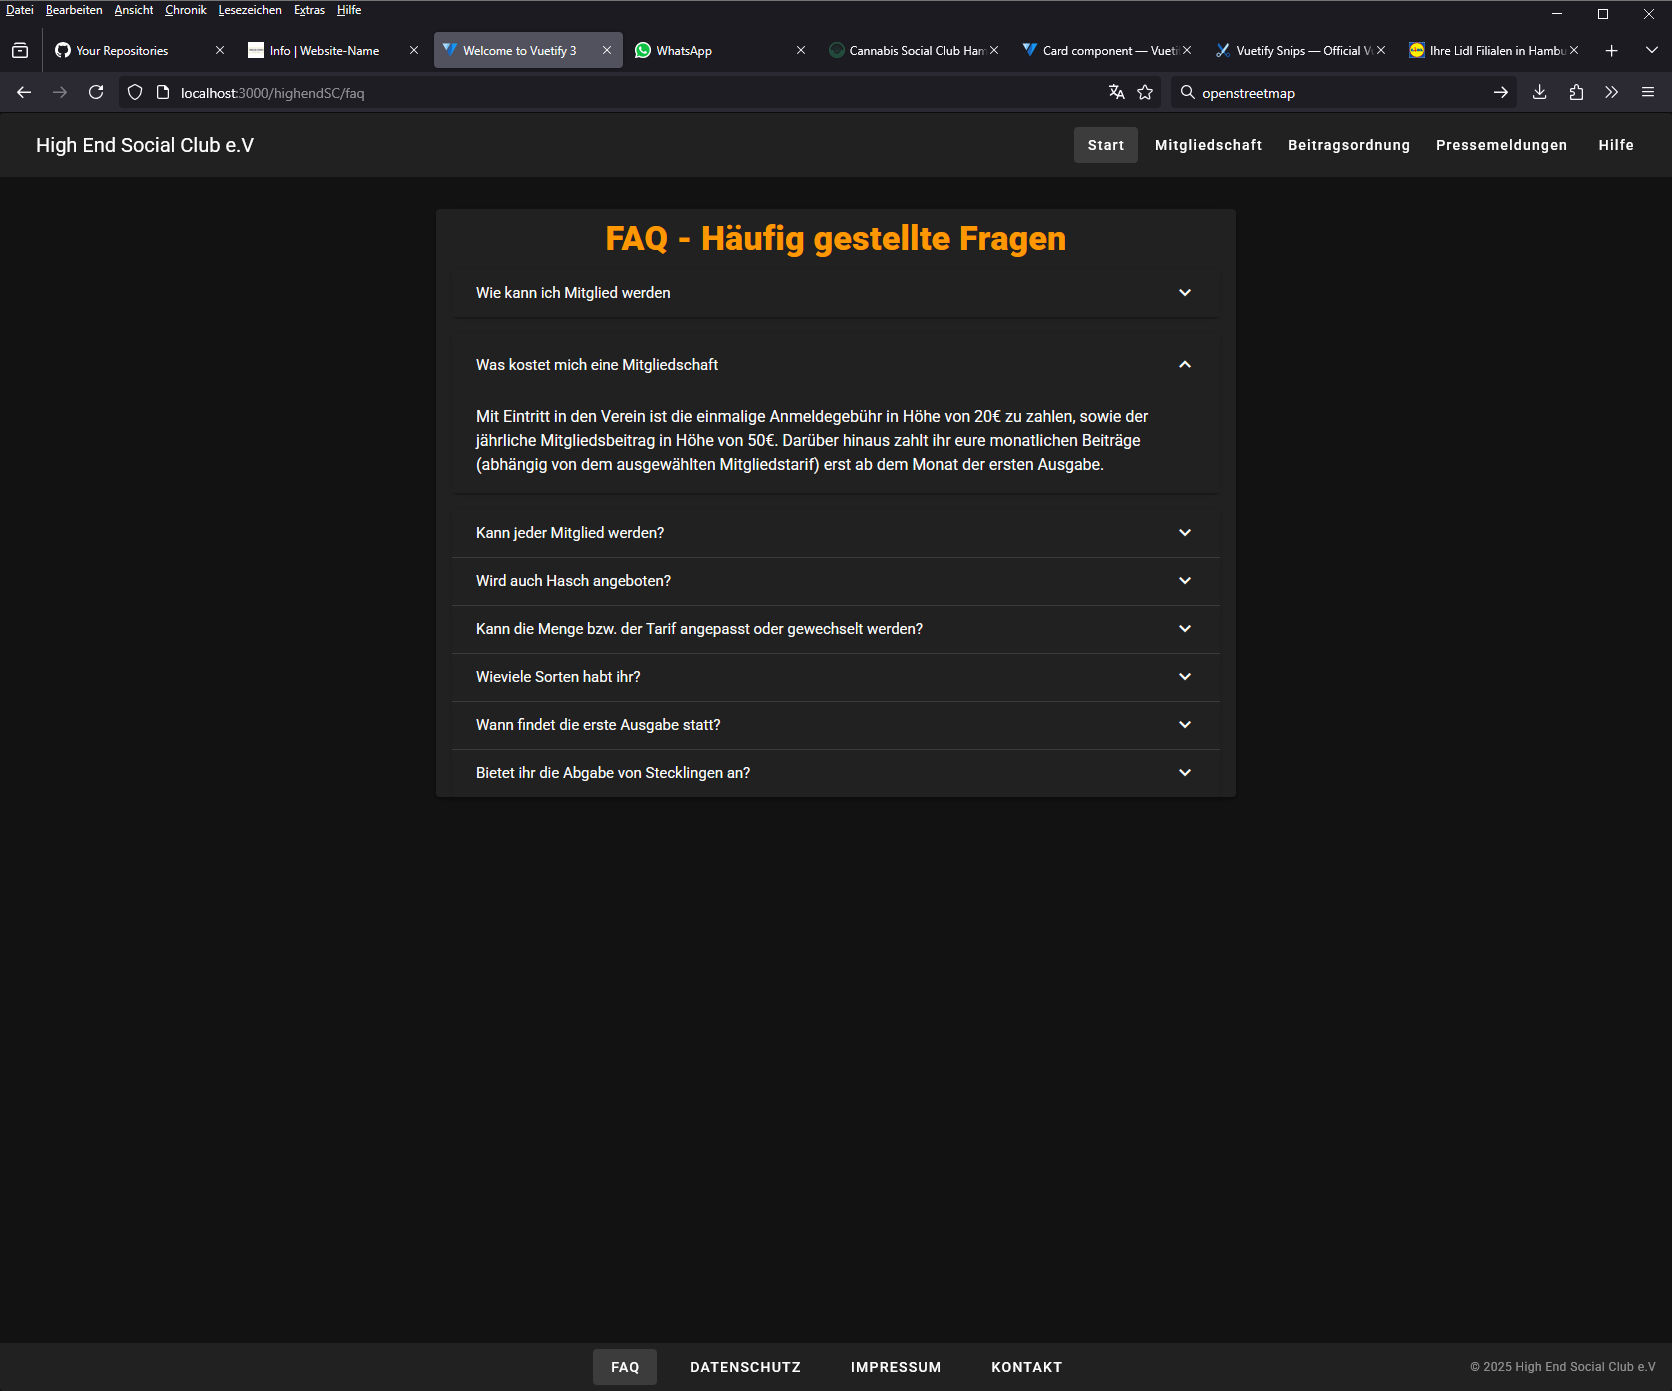The height and width of the screenshot is (1391, 1672).
Task: Close the 'Welcome to Vuetify 3' tab
Action: [606, 50]
